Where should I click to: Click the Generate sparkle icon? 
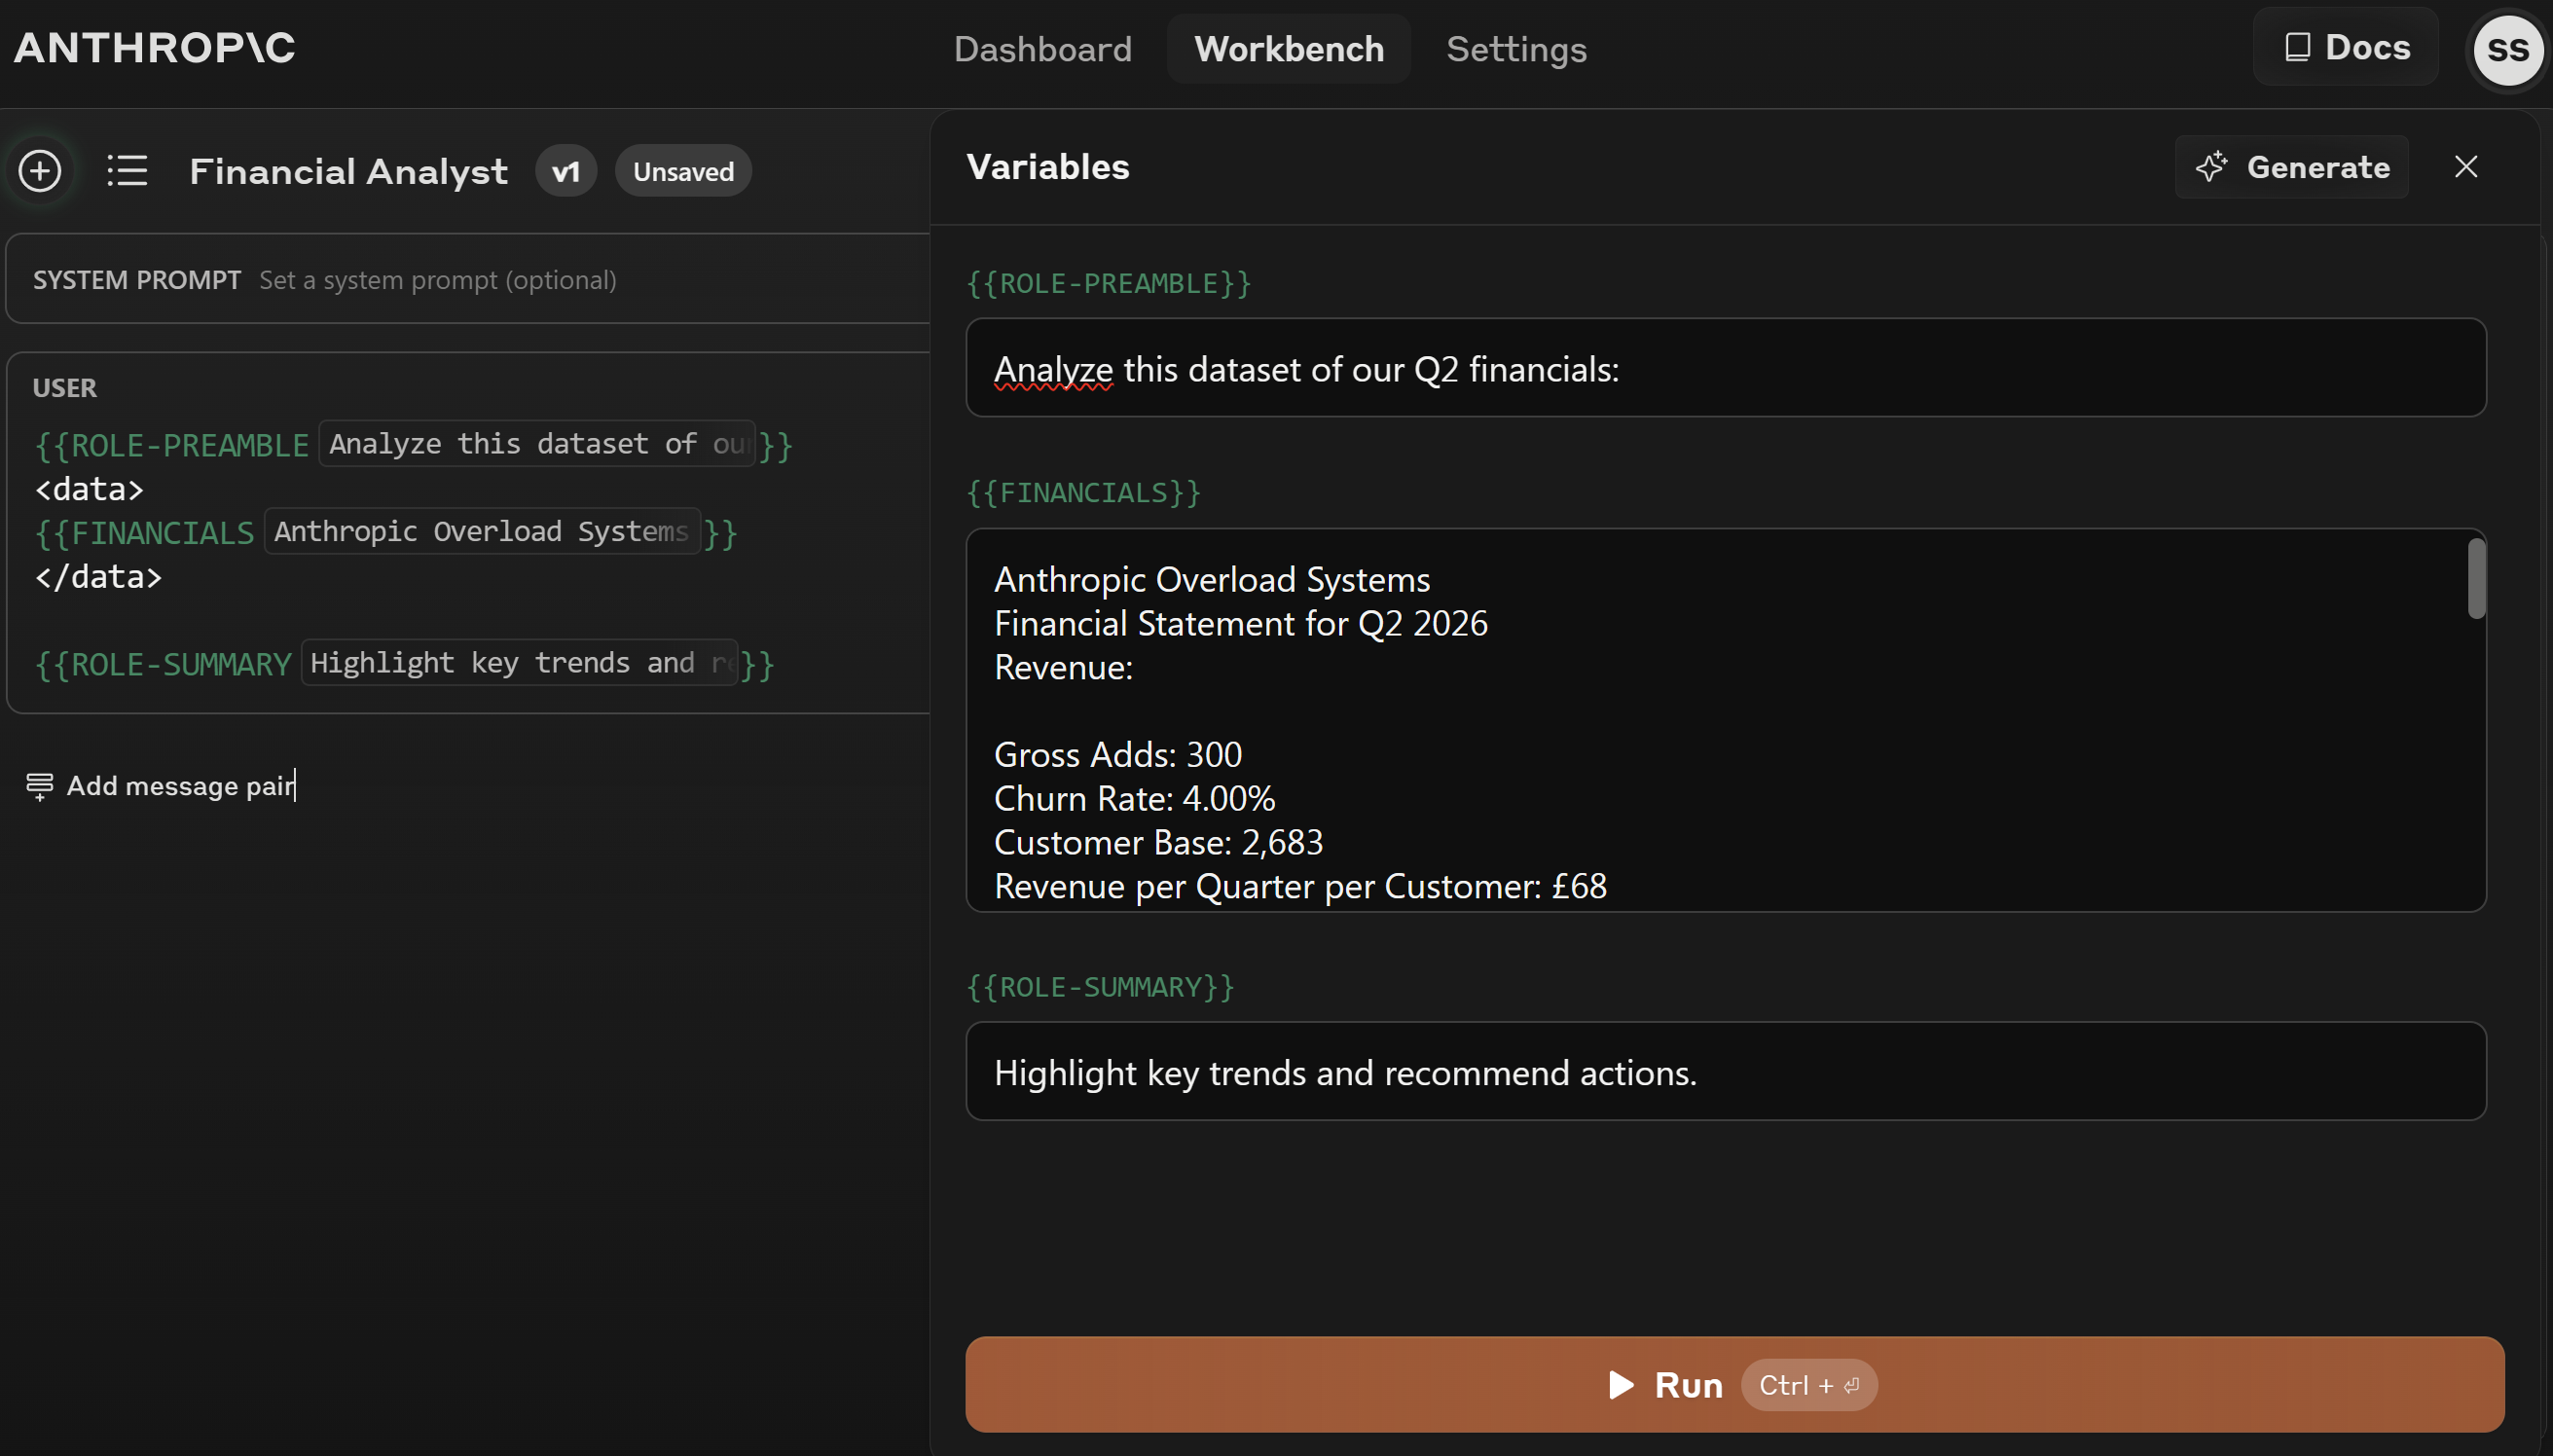coord(2211,167)
